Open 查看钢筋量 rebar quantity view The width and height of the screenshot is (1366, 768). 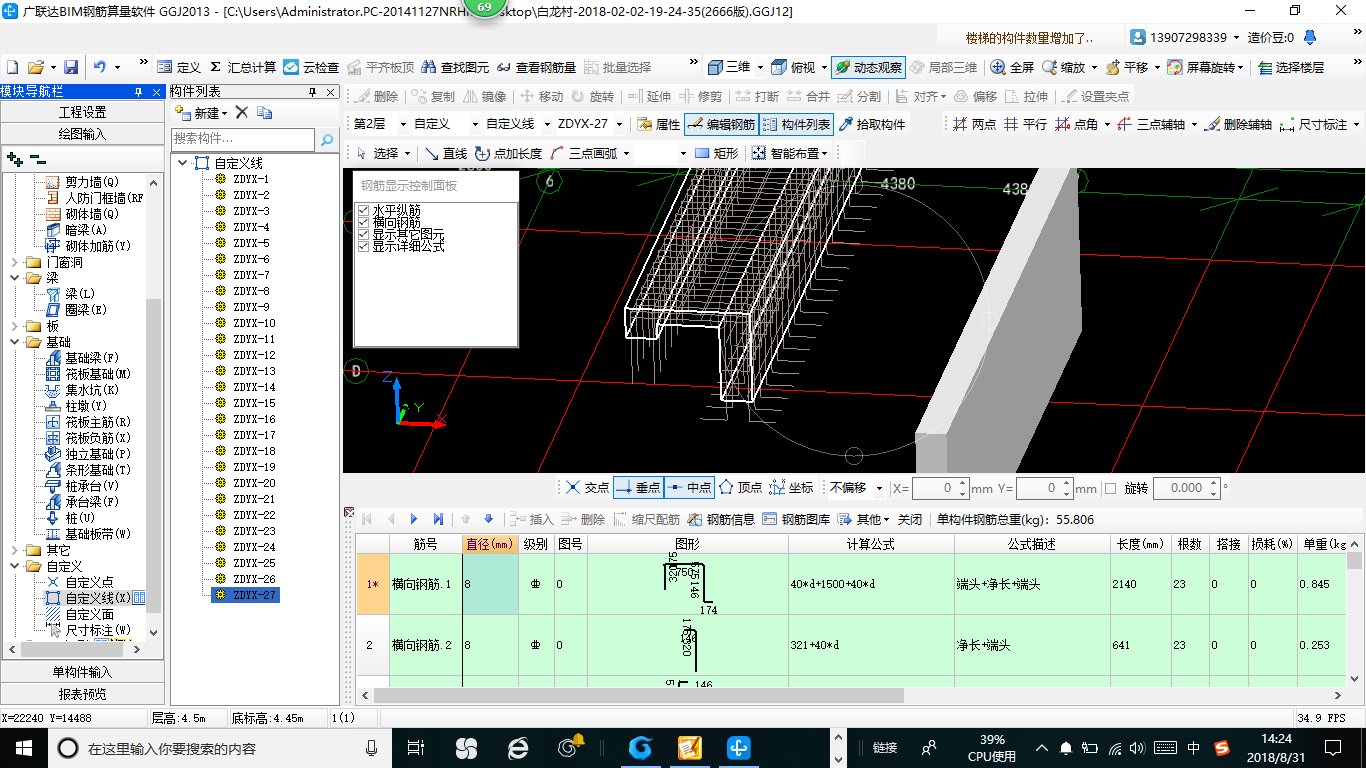pyautogui.click(x=536, y=67)
